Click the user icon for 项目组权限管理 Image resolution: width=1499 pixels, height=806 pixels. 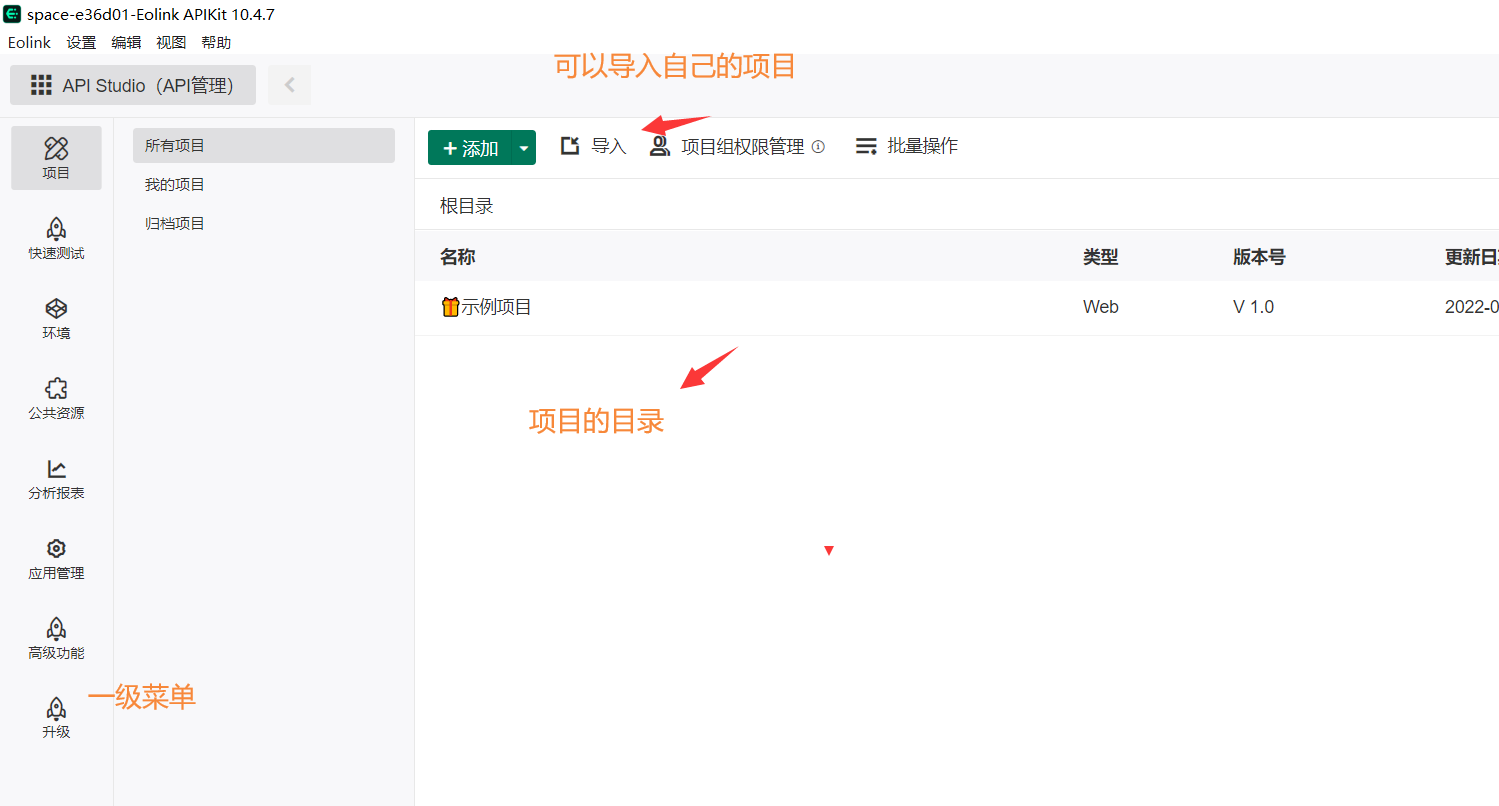coord(660,146)
